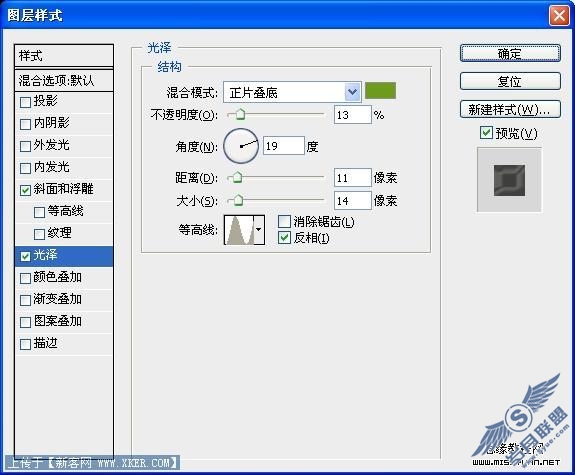Click the 新建样式 new style button
The height and width of the screenshot is (475, 575).
pyautogui.click(x=510, y=109)
